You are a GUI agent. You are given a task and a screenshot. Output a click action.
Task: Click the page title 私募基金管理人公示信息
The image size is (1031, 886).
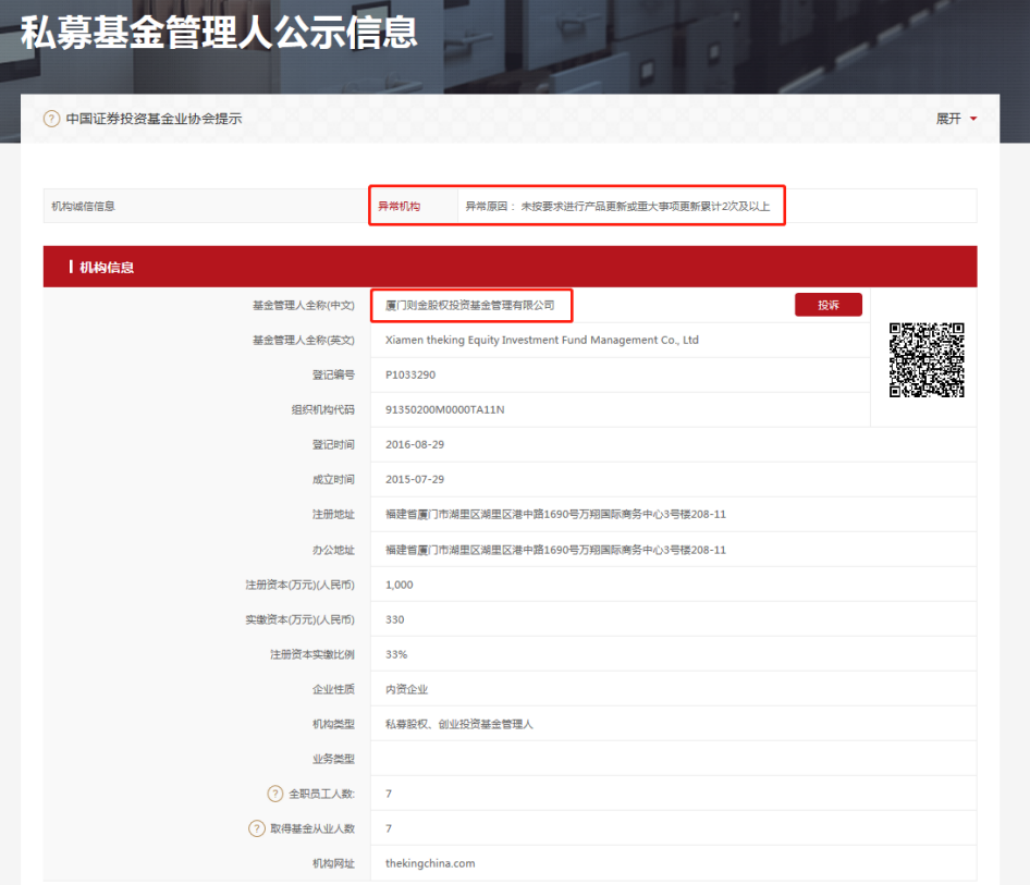tap(219, 32)
